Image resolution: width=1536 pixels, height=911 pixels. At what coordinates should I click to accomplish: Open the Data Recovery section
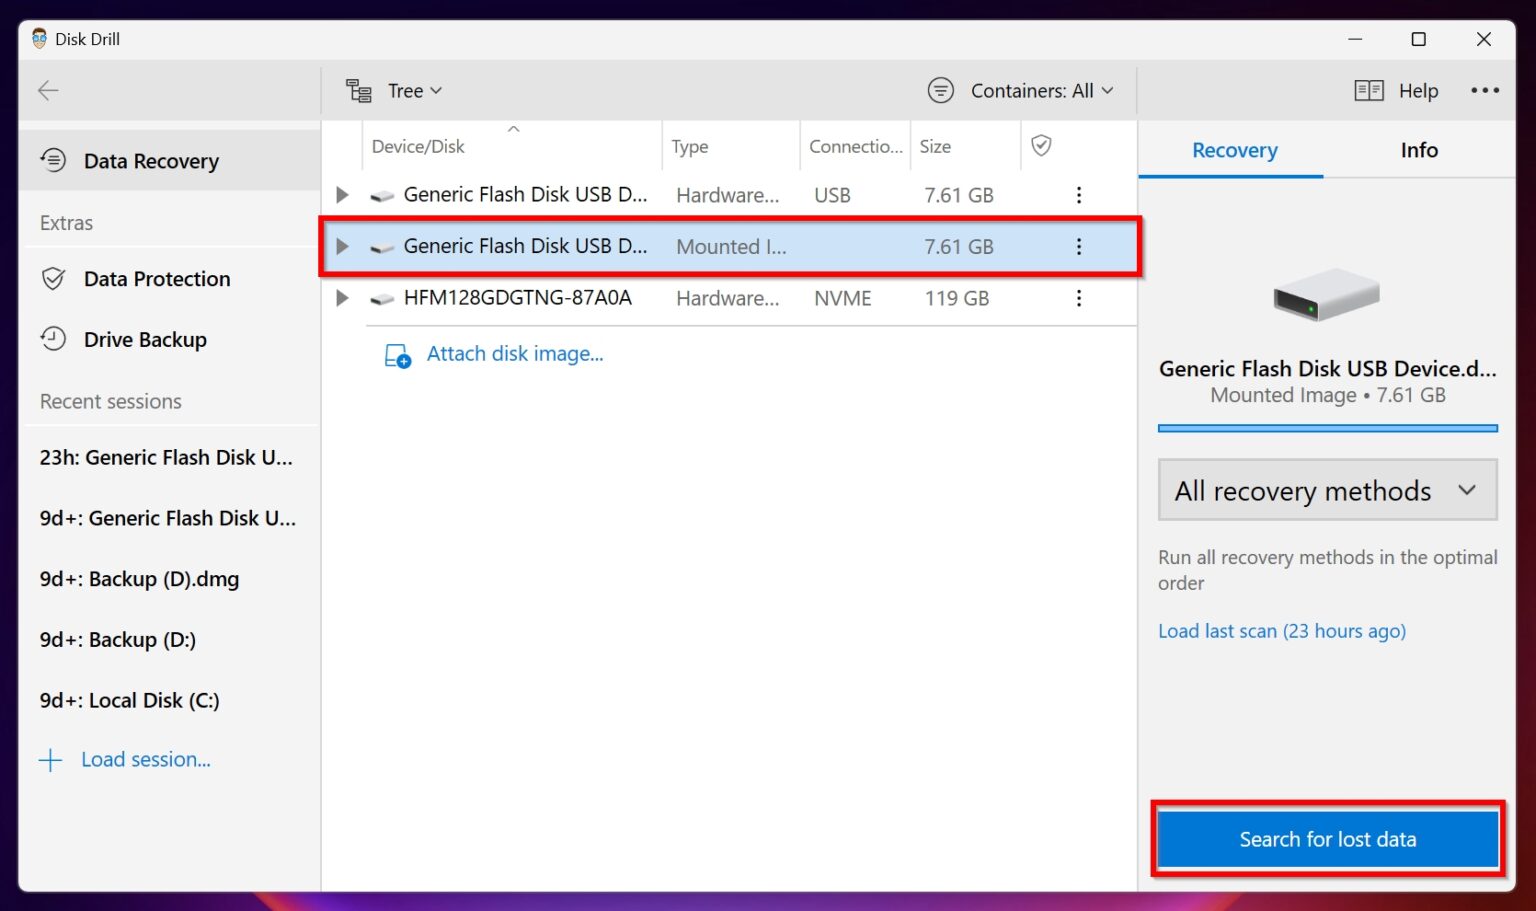point(151,160)
